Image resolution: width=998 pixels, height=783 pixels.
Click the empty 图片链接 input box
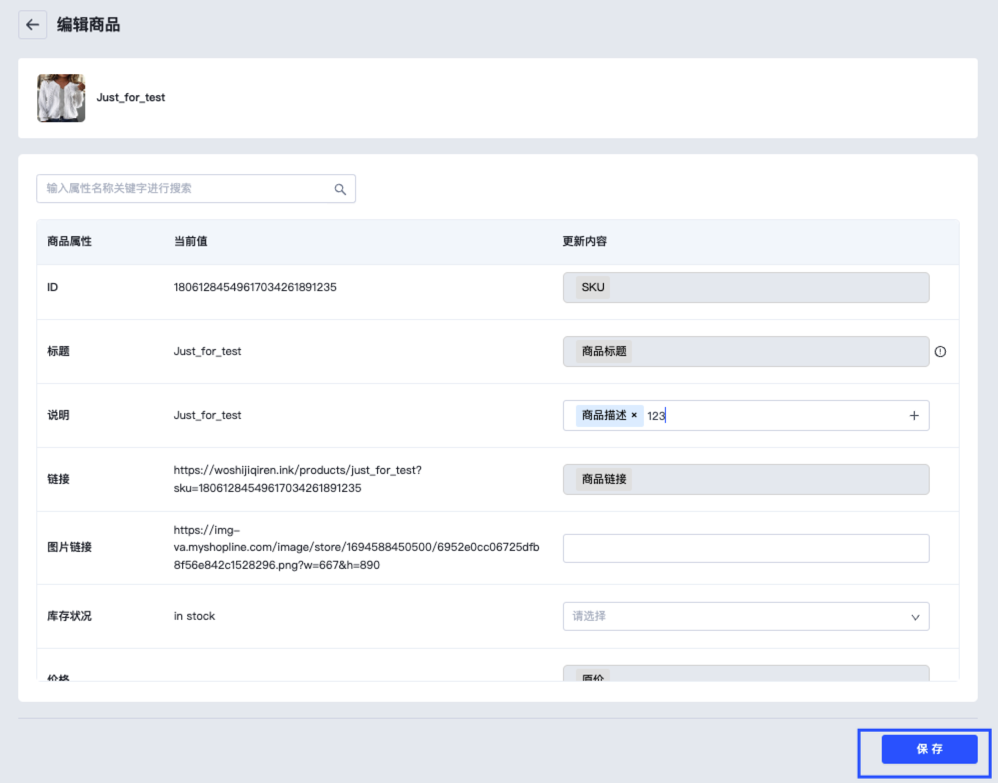(x=744, y=548)
